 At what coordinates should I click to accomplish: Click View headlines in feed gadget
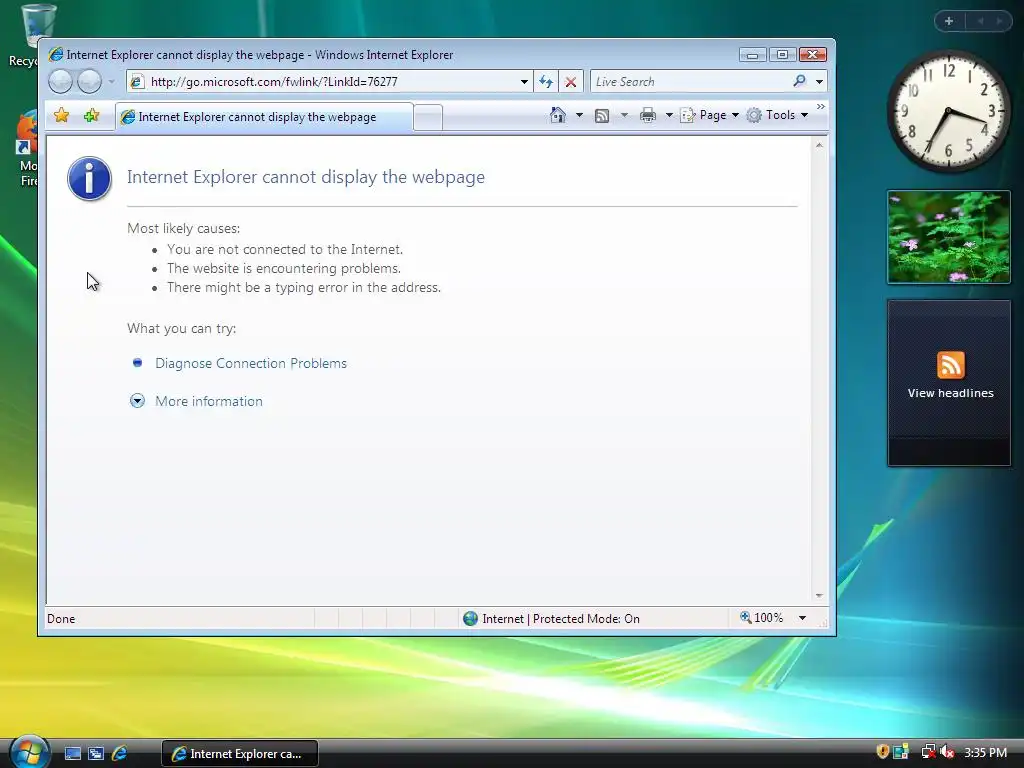(950, 393)
